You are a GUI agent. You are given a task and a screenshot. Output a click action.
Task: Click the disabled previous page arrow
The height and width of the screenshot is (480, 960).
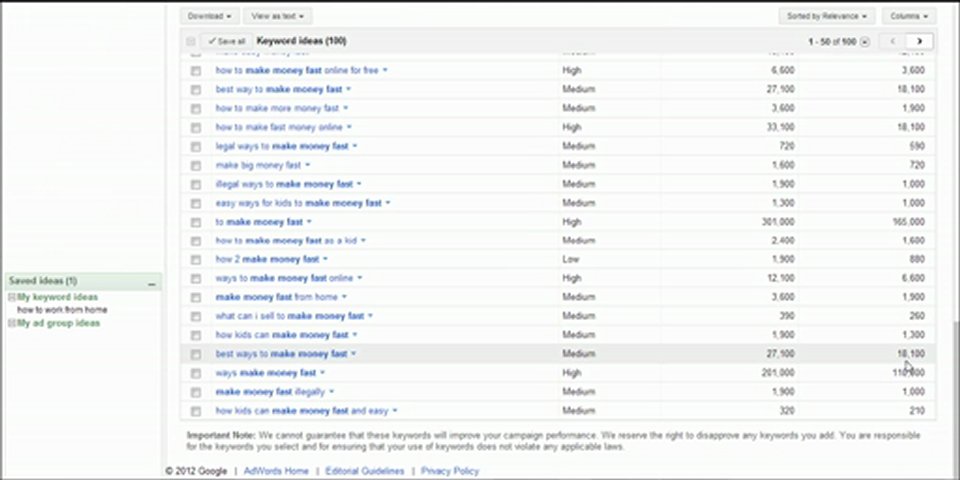[x=892, y=42]
